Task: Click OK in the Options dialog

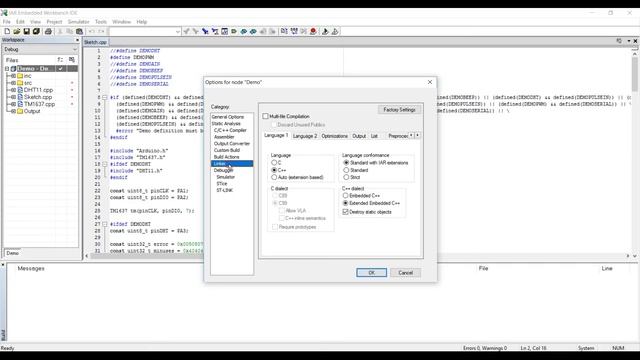Action: (x=371, y=273)
